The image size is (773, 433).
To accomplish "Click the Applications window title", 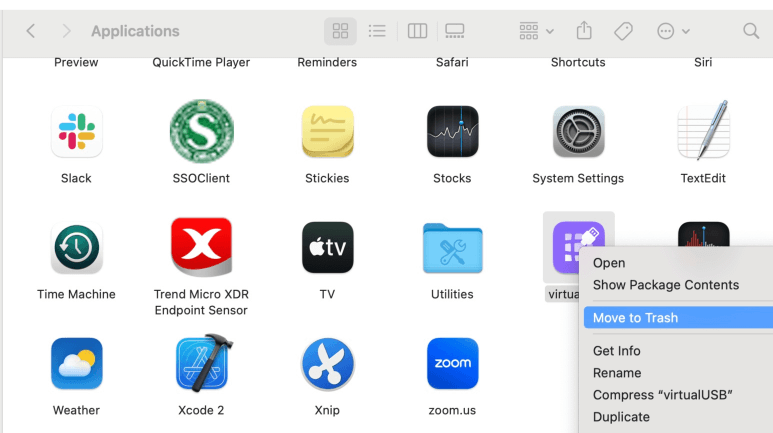I will (x=135, y=31).
